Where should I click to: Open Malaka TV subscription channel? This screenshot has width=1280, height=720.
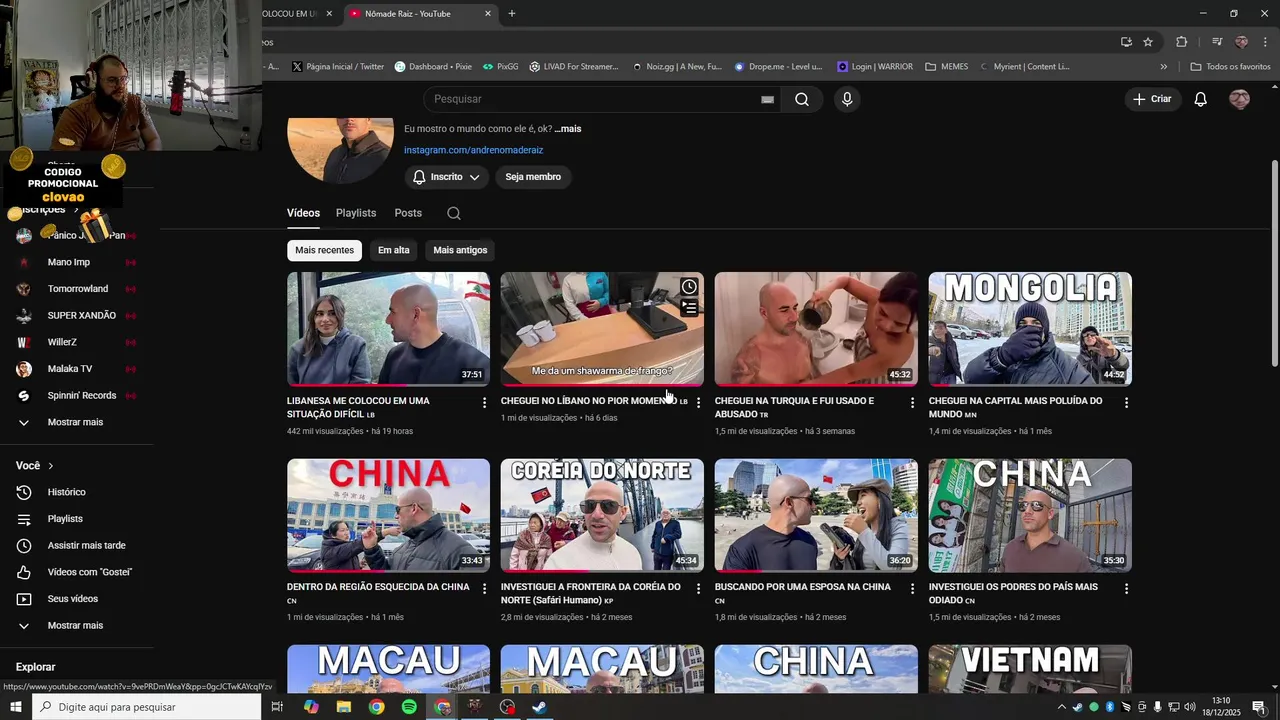pos(70,369)
